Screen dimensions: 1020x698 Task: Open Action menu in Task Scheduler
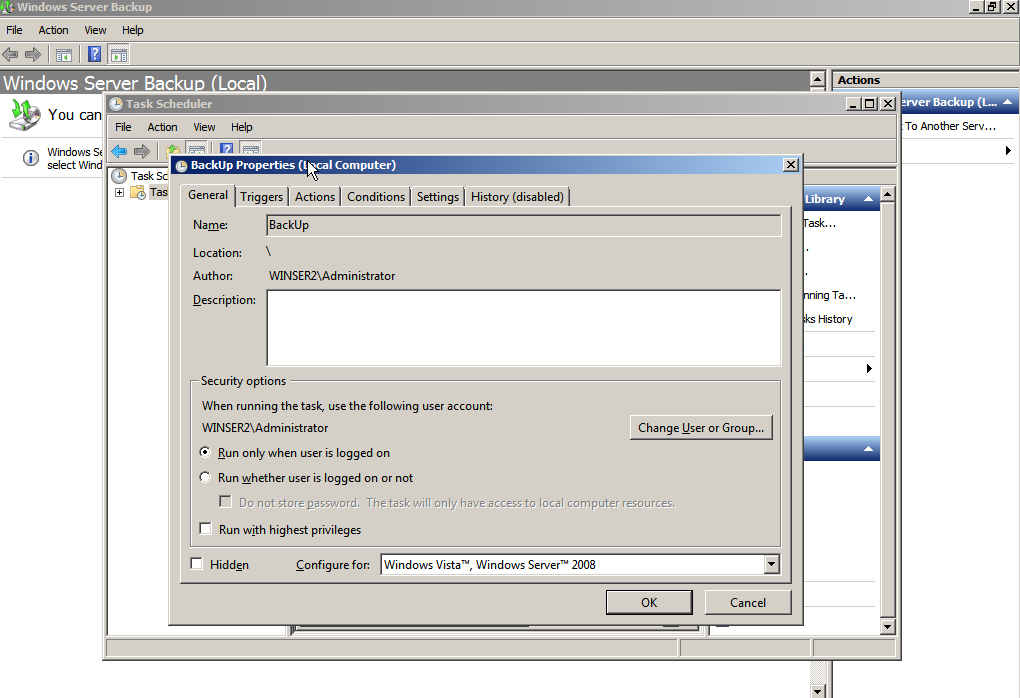click(x=162, y=127)
